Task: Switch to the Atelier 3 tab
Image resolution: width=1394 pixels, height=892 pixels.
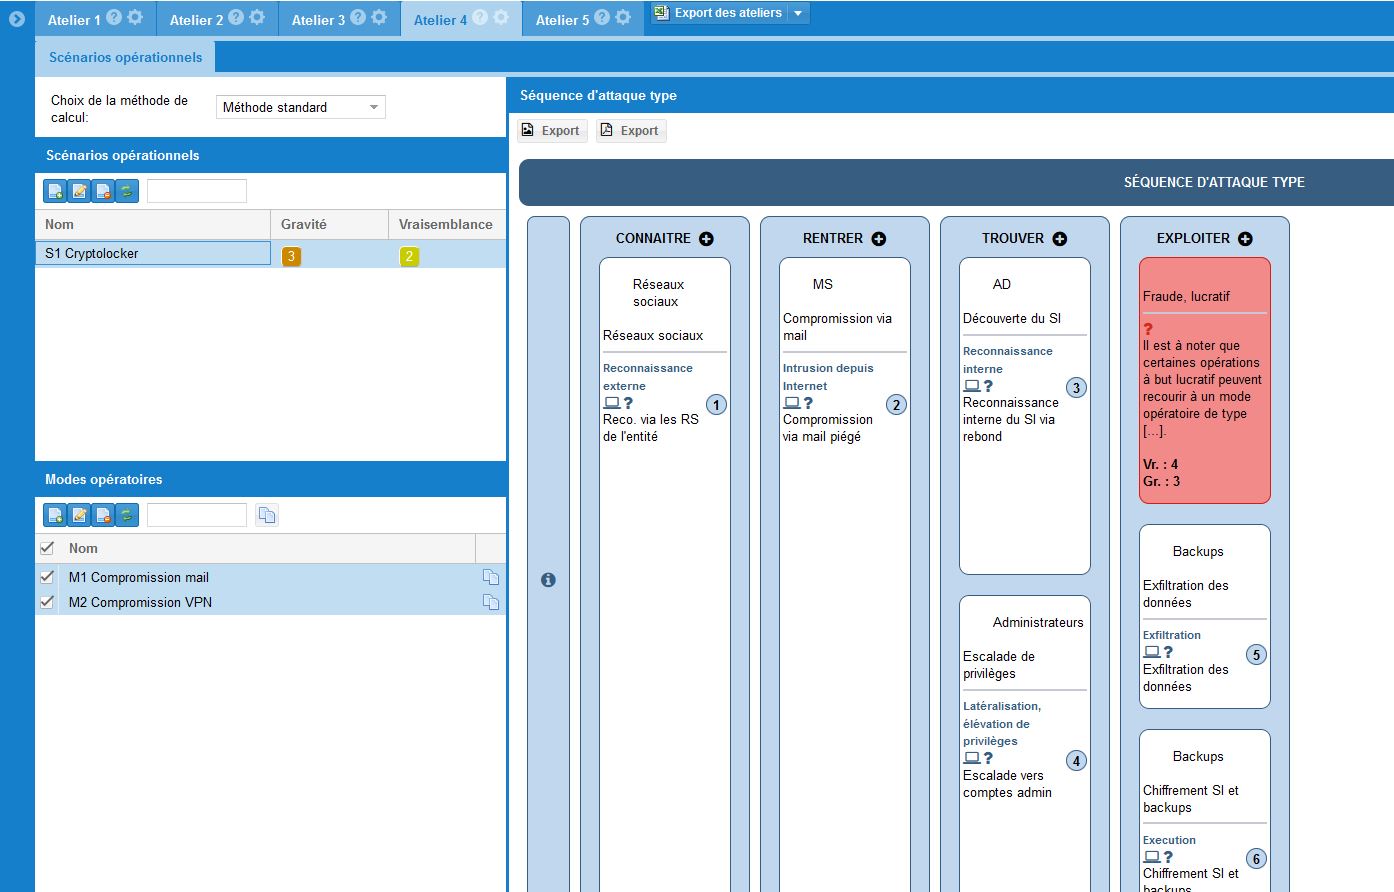Action: click(318, 20)
